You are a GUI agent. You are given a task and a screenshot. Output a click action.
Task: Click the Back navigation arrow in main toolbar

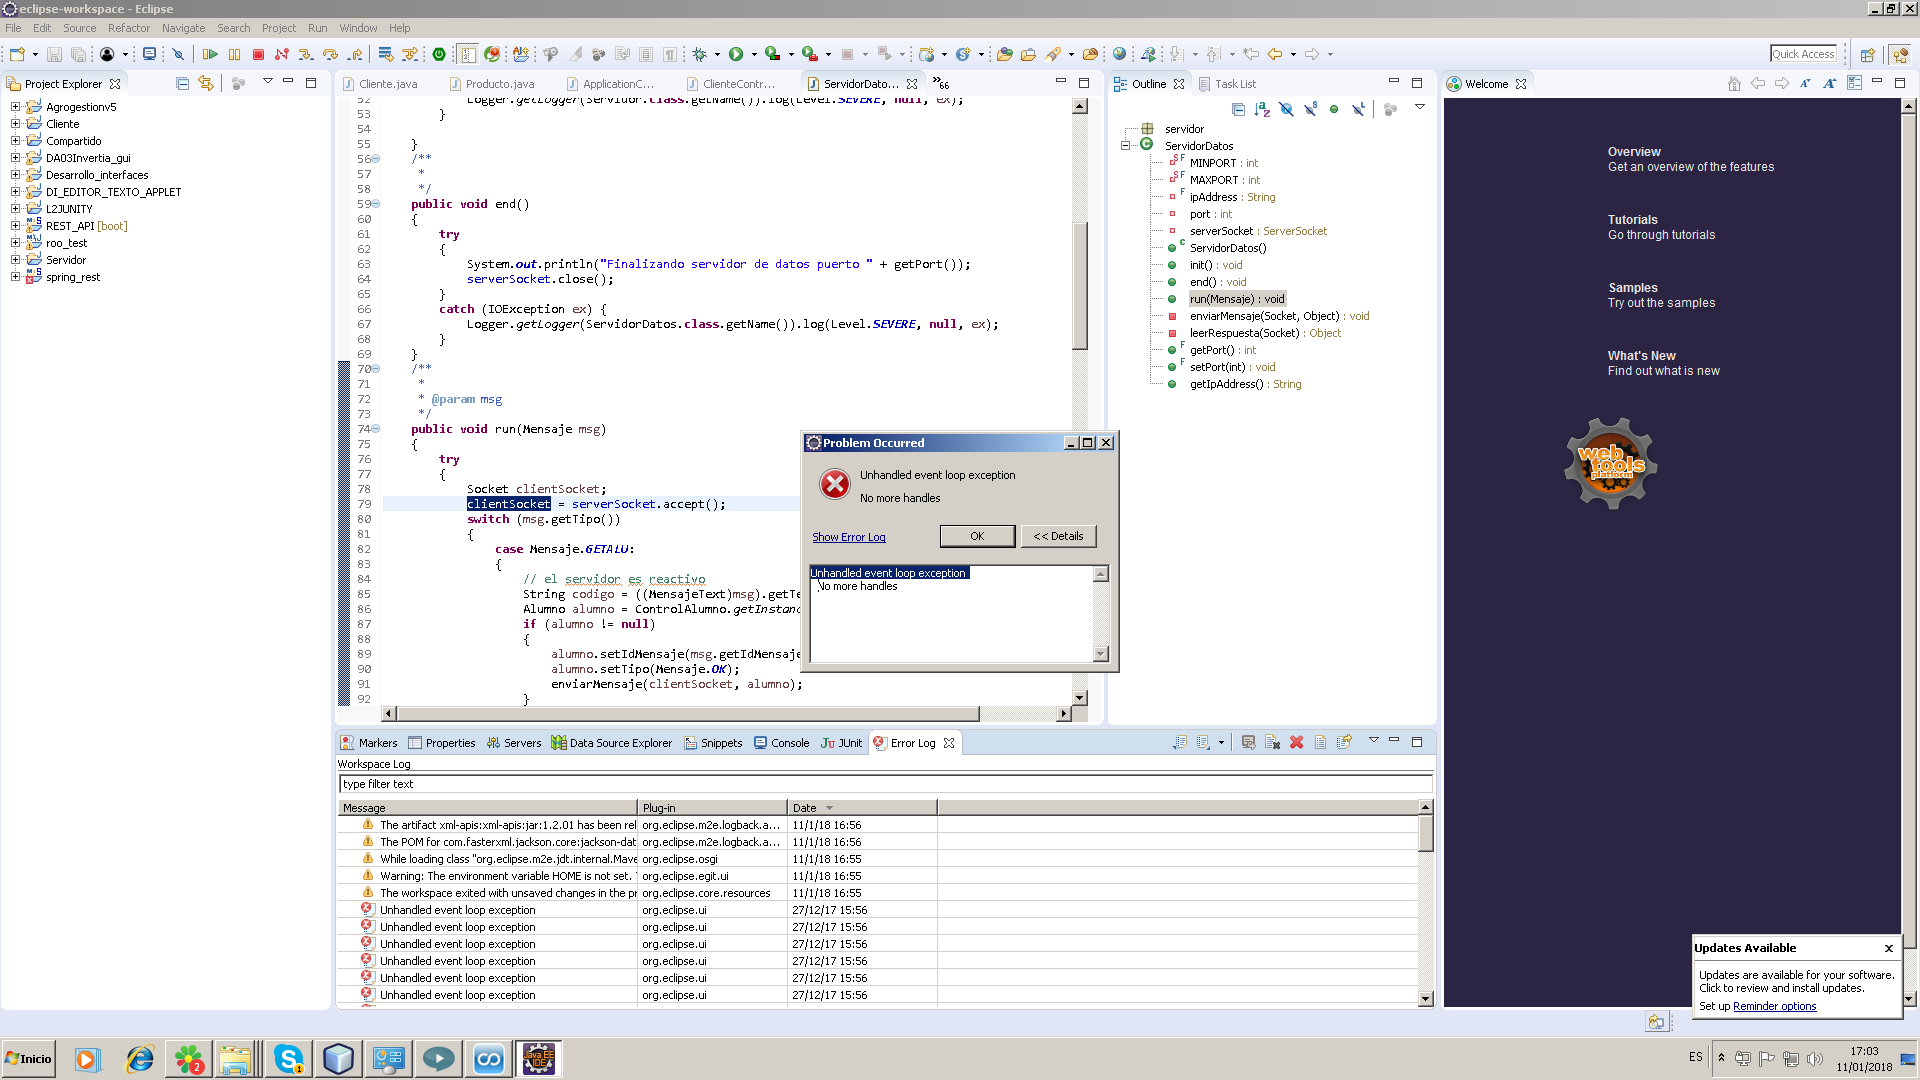click(x=1275, y=55)
